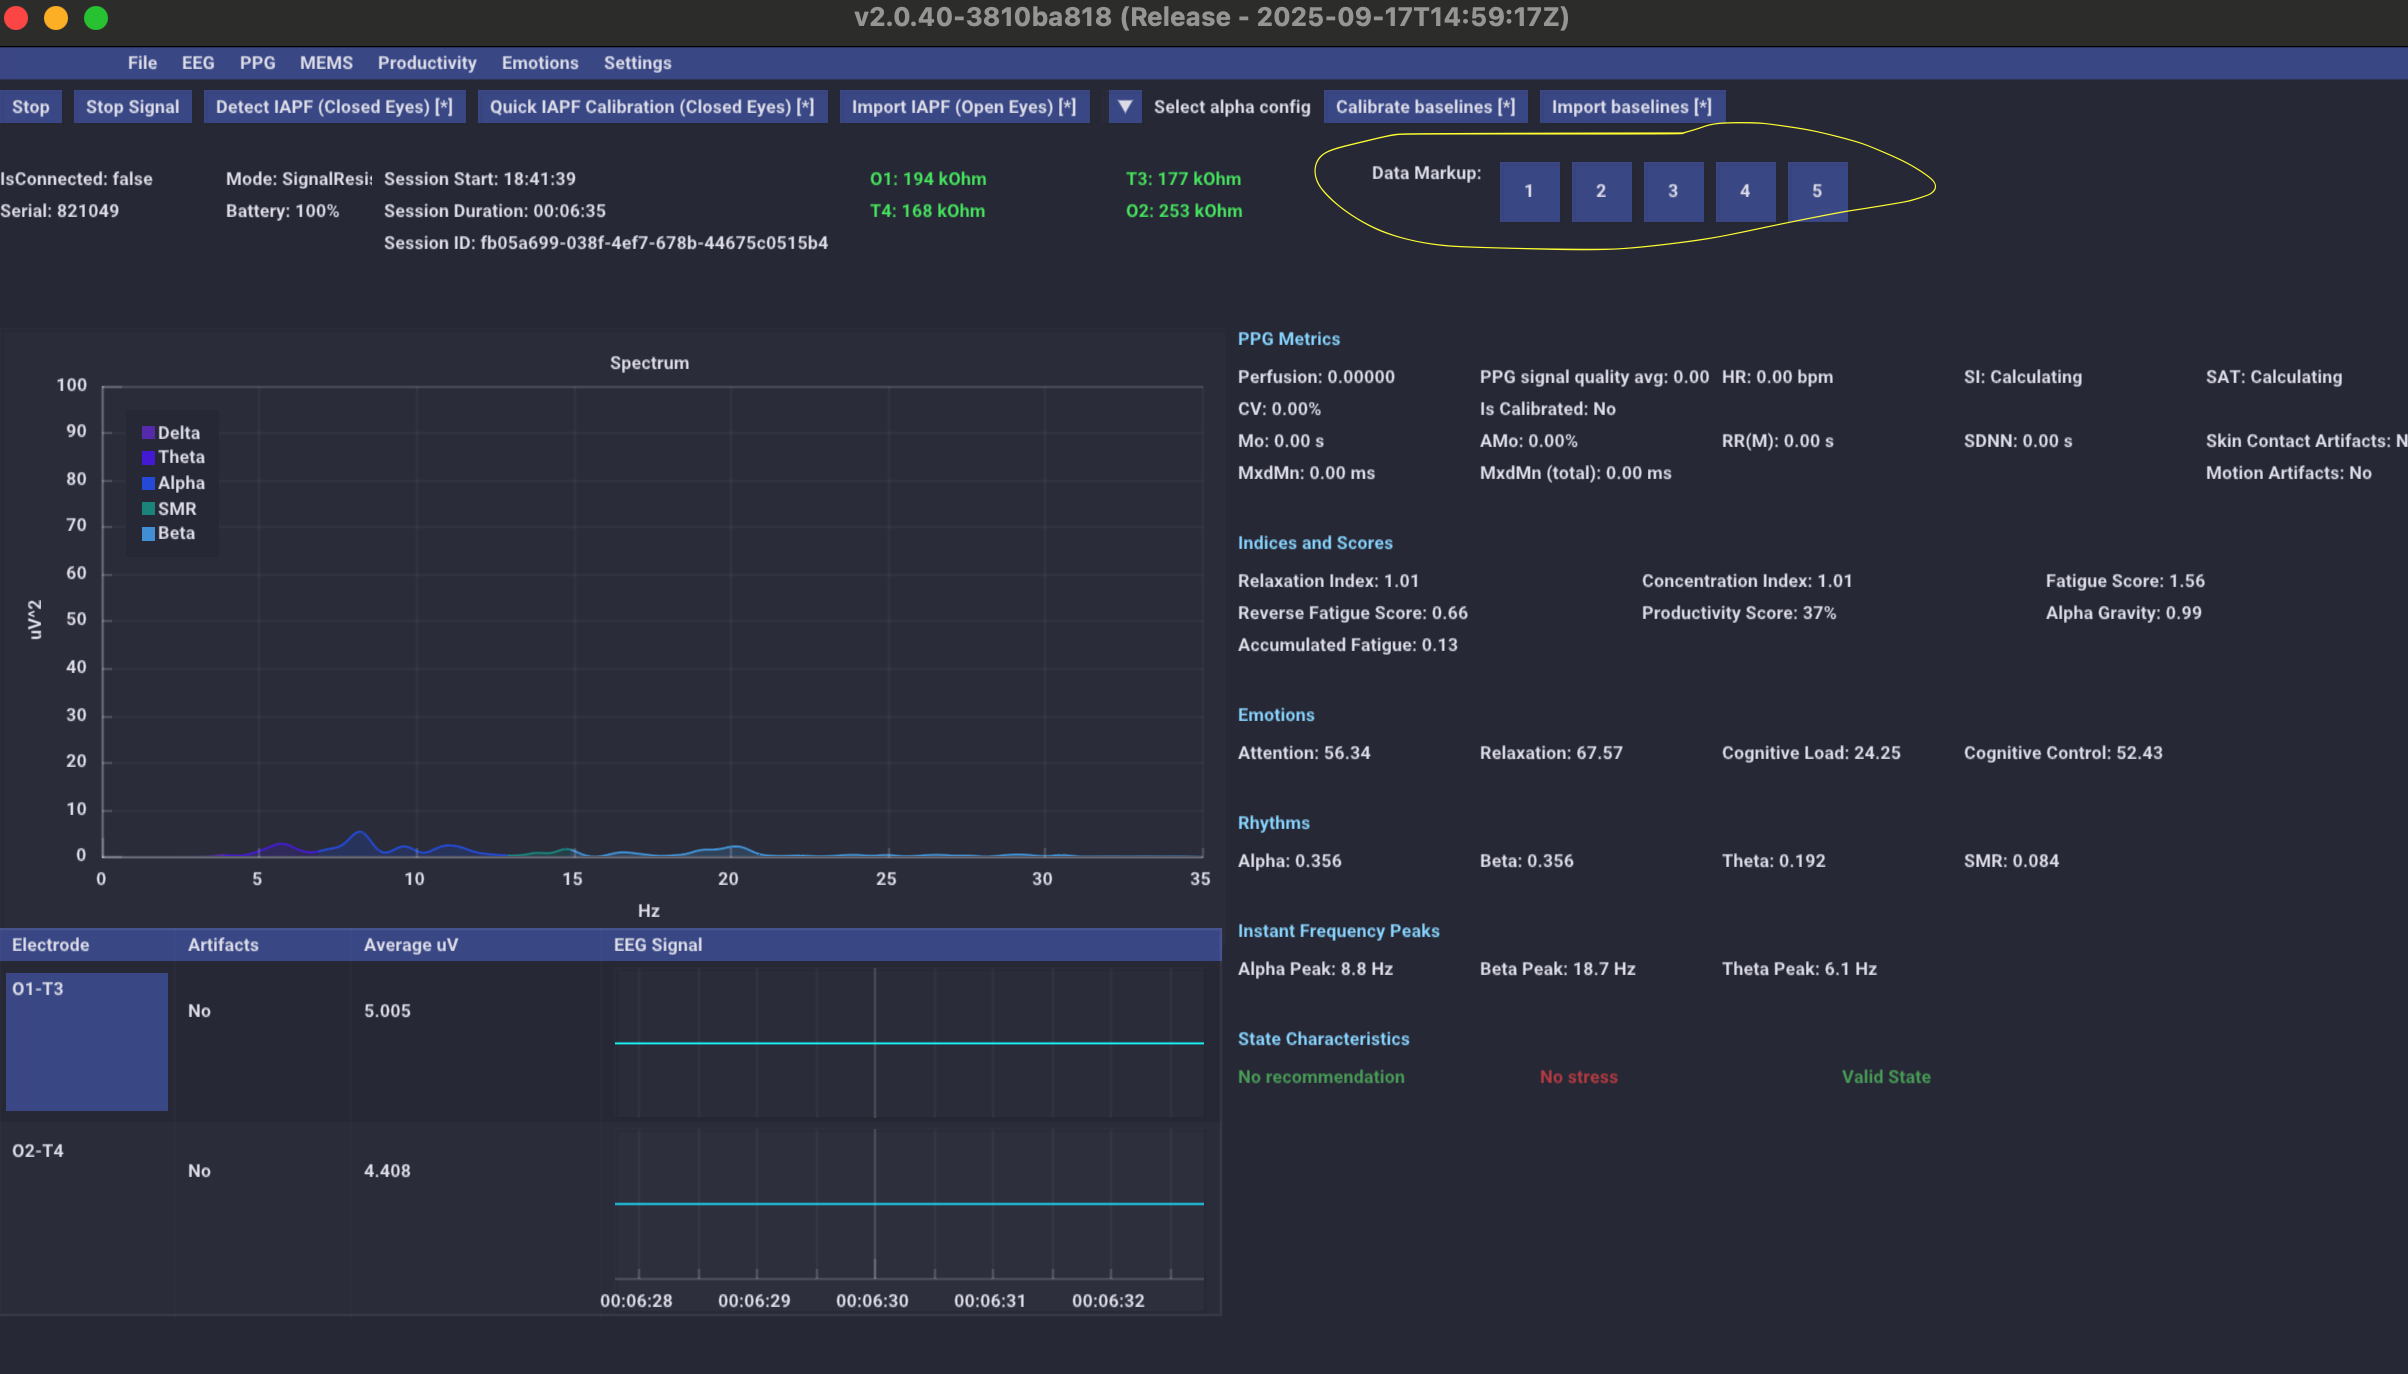Click the Electrode column header
This screenshot has width=2408, height=1374.
click(x=50, y=945)
